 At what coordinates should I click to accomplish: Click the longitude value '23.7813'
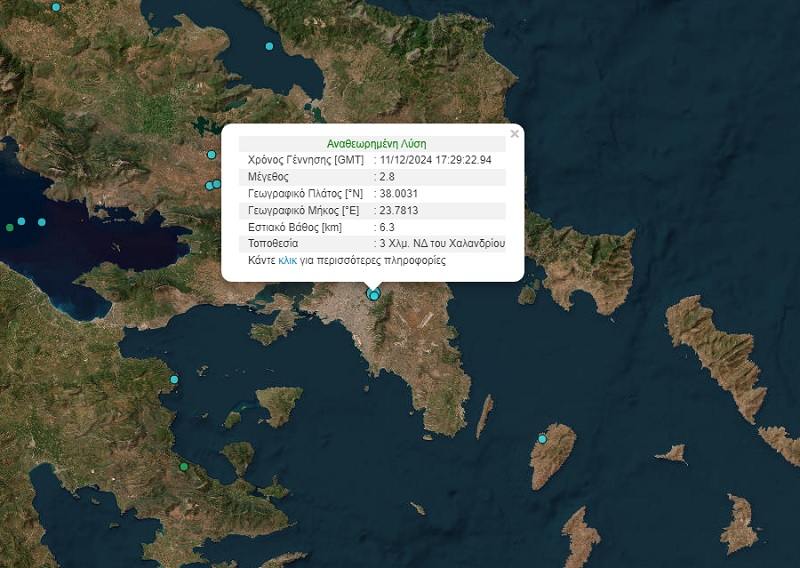click(398, 210)
